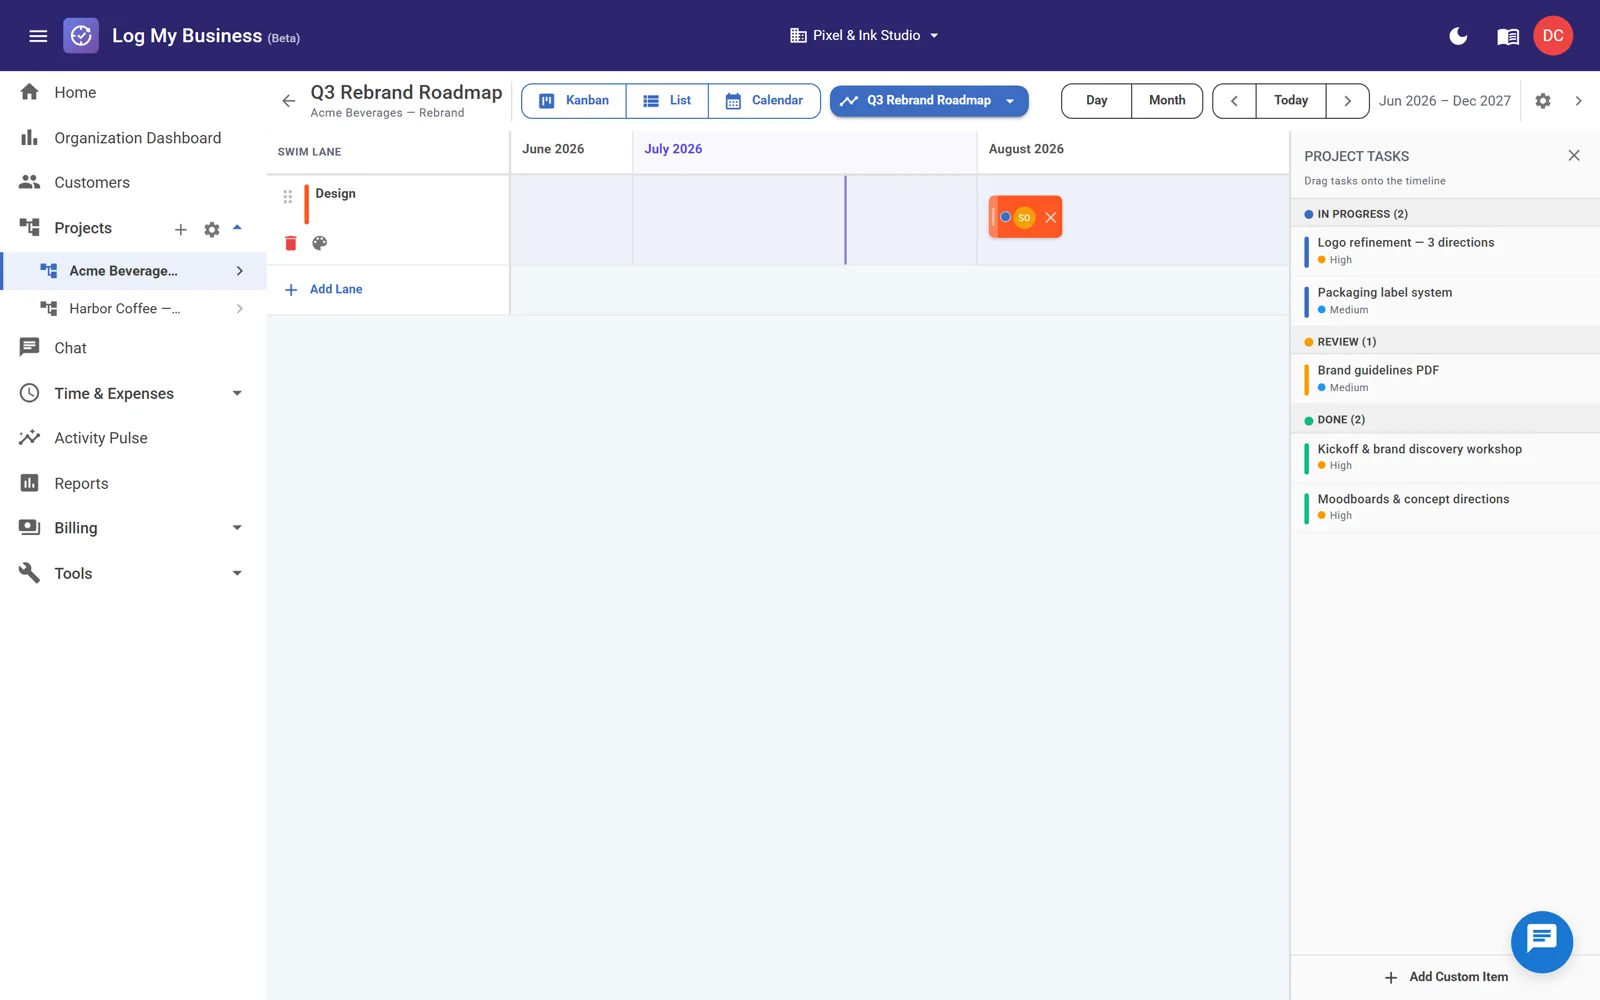Image resolution: width=1600 pixels, height=1000 pixels.
Task: Go back using the left arrow
Action: click(x=289, y=101)
